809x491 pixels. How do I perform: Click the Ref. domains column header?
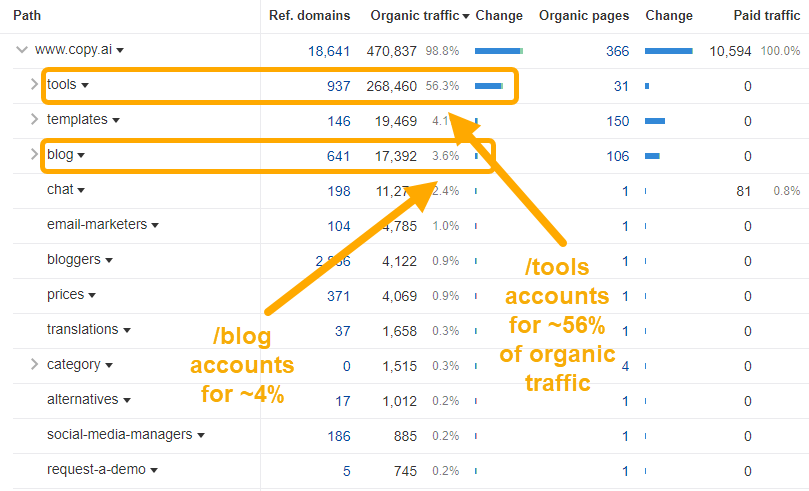(309, 16)
